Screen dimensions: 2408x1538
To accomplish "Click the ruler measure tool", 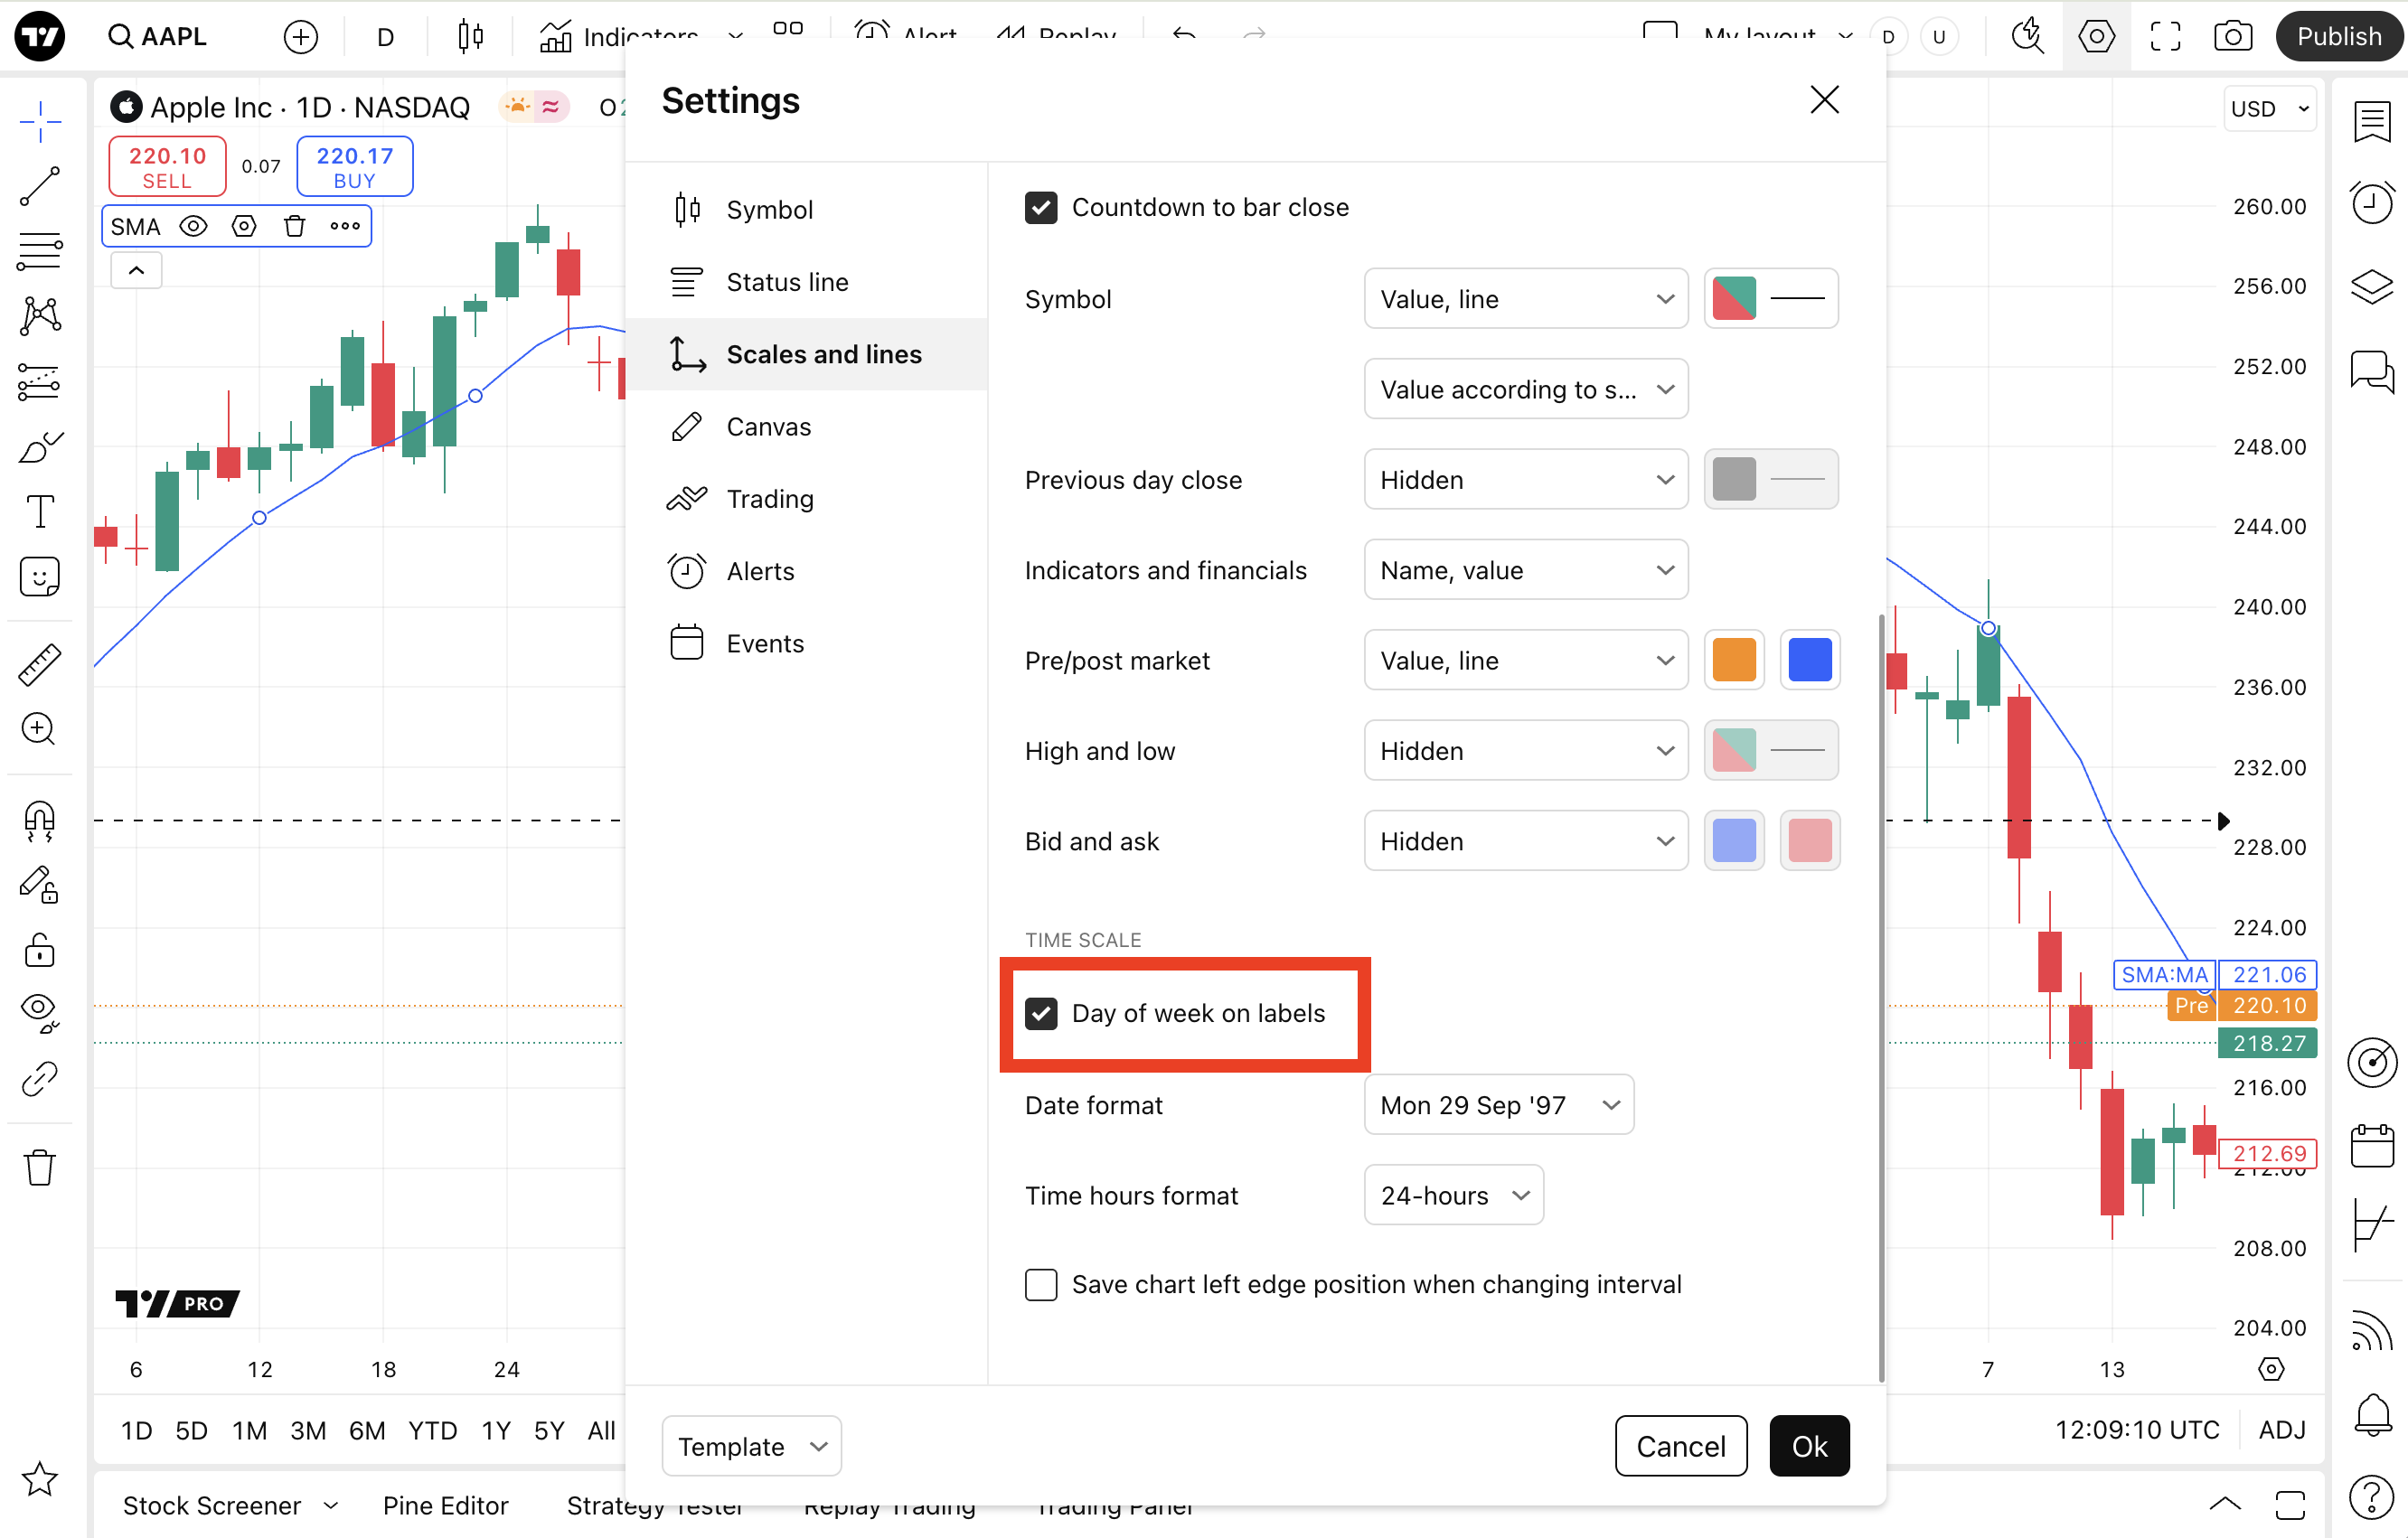I will [40, 665].
